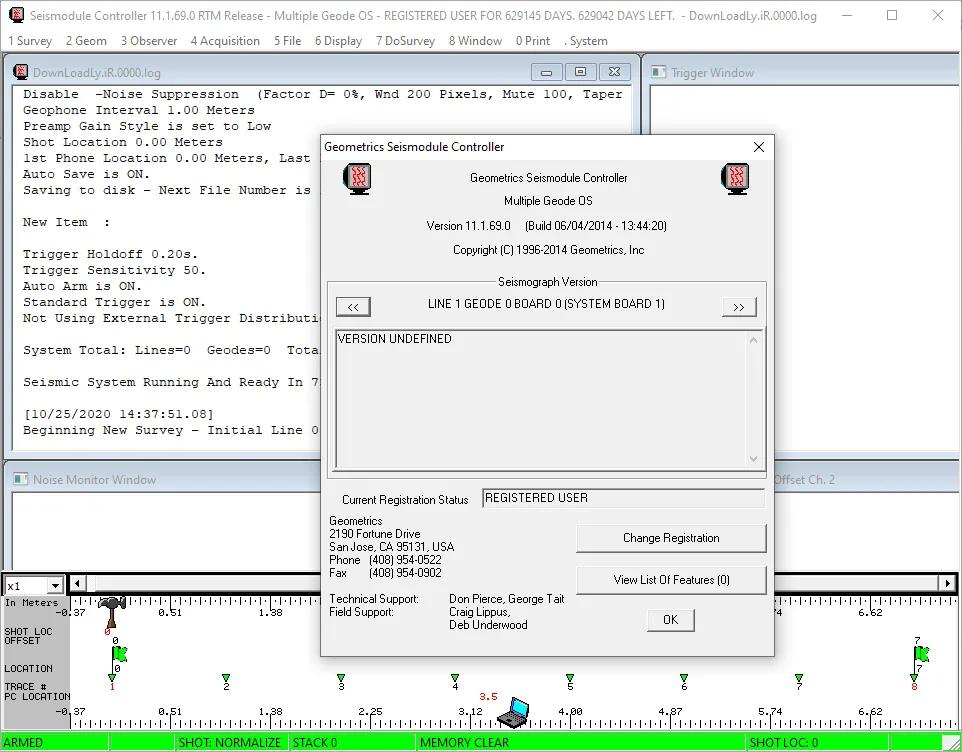Click the geometry scrollbar left arrow
962x752 pixels.
pos(77,583)
